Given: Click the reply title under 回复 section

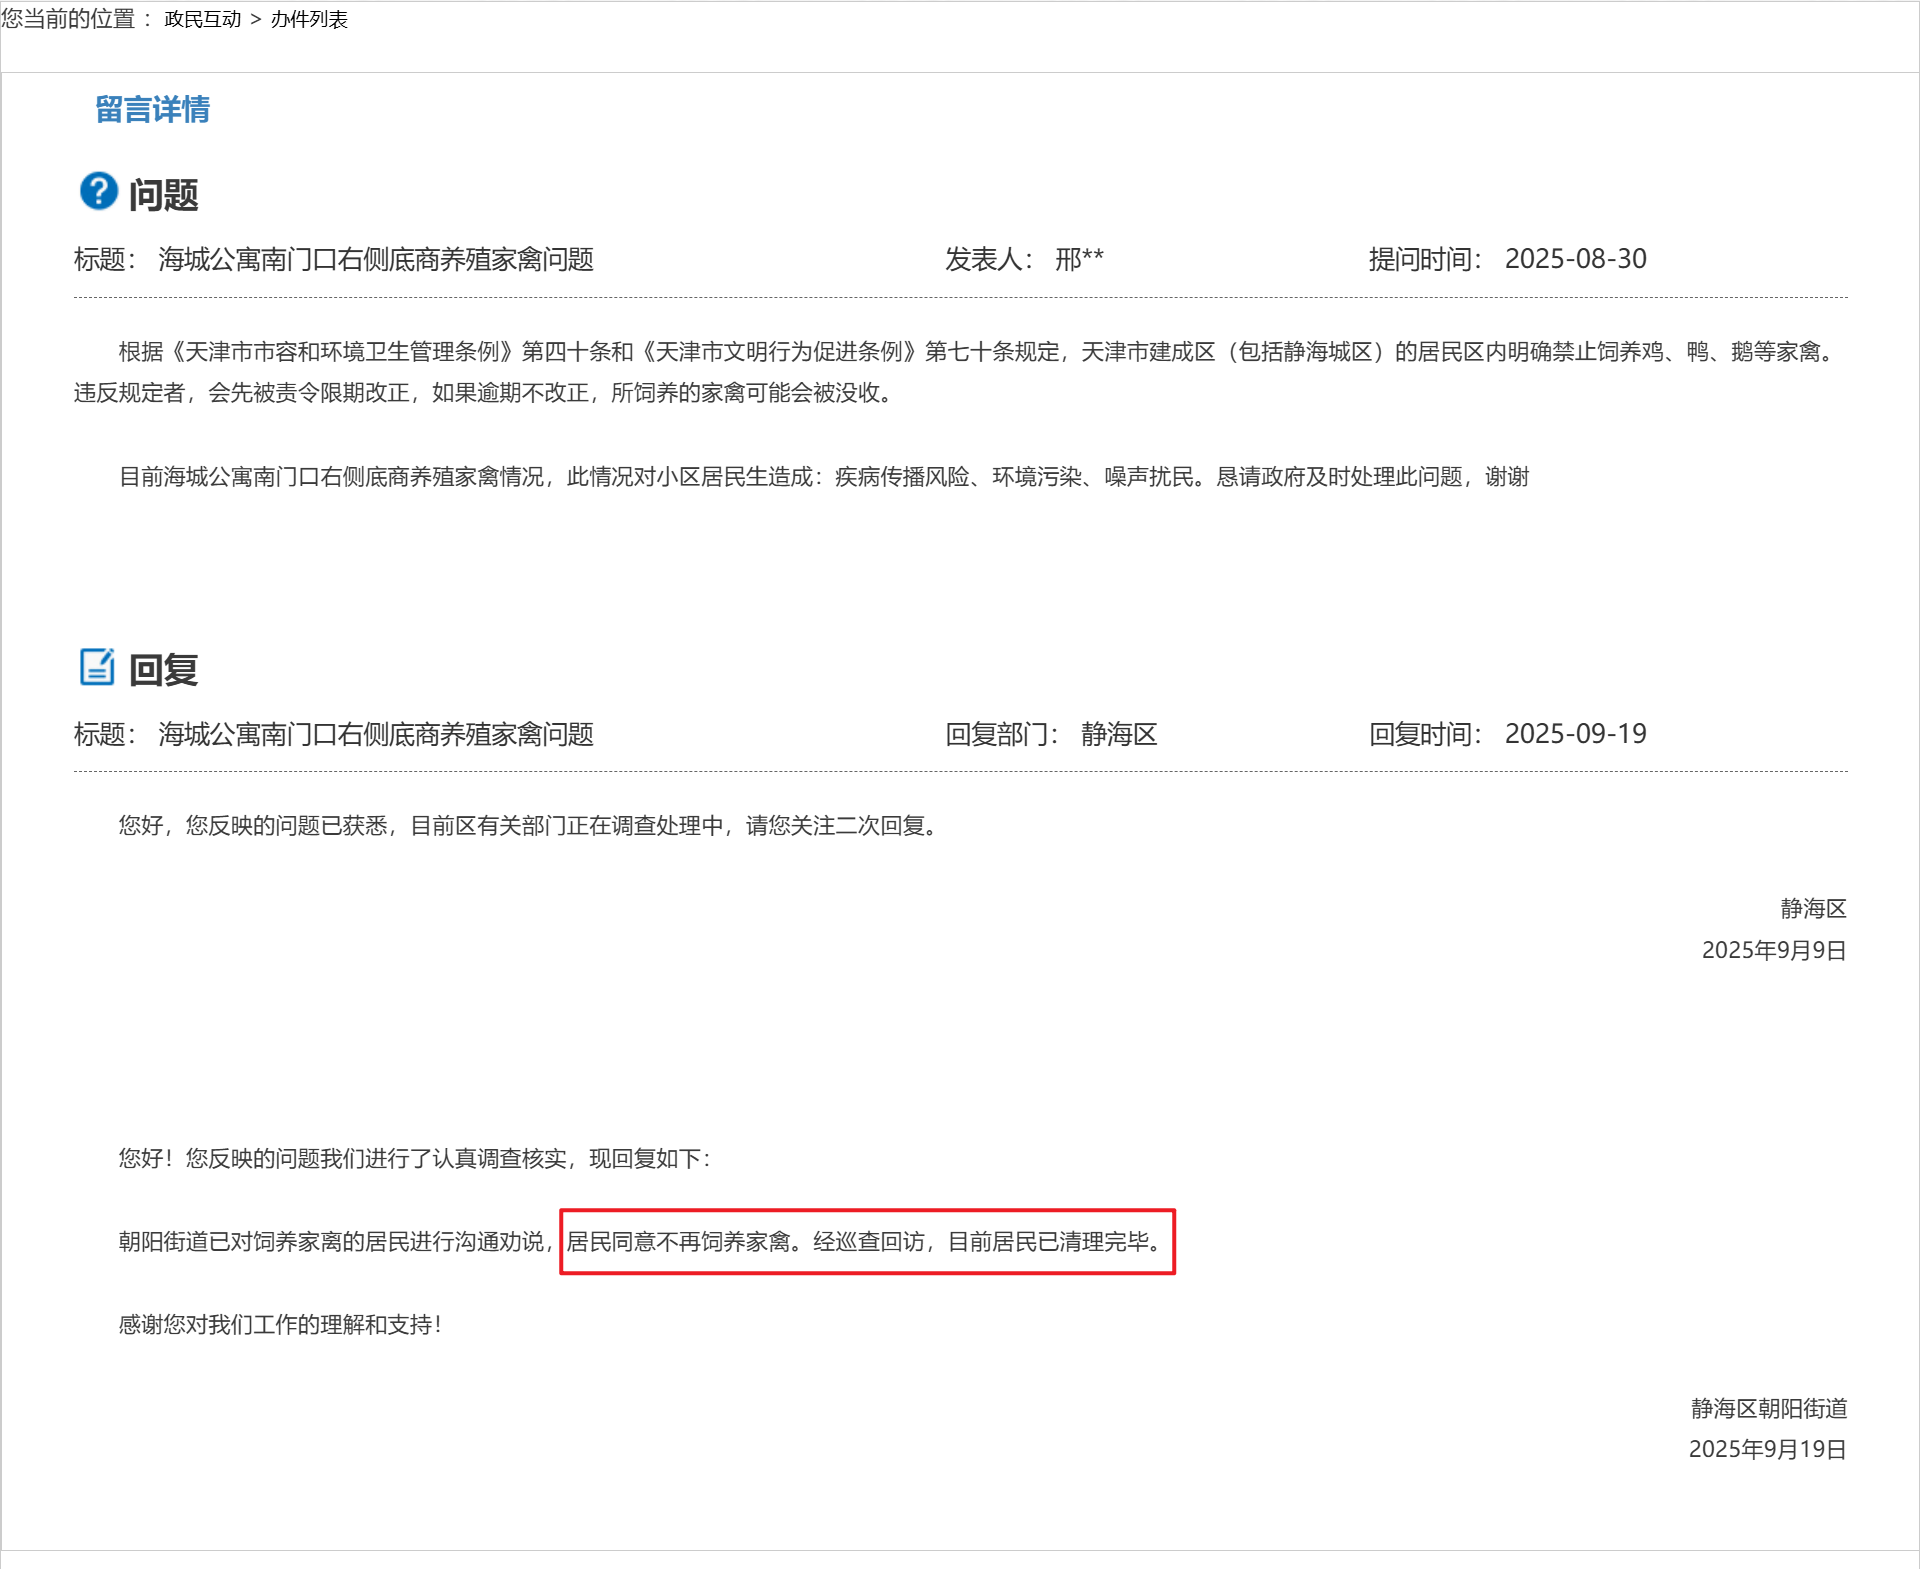Looking at the screenshot, I should (376, 735).
